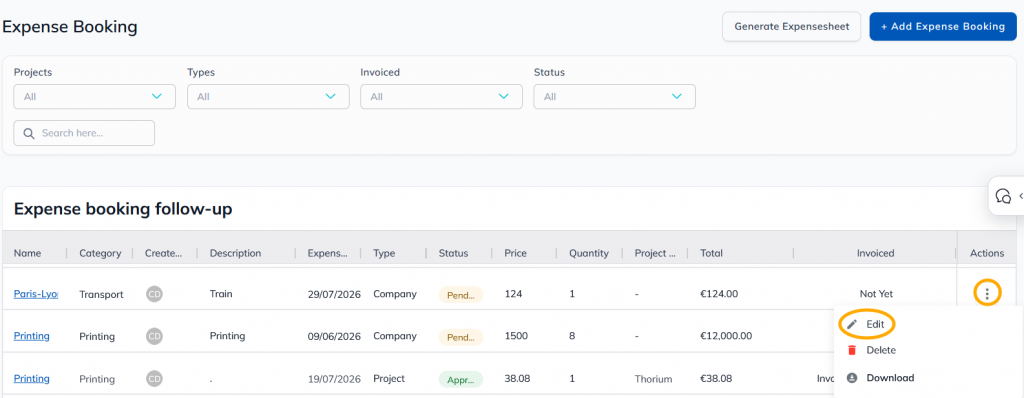
Task: Click the Total column header
Action: click(711, 253)
